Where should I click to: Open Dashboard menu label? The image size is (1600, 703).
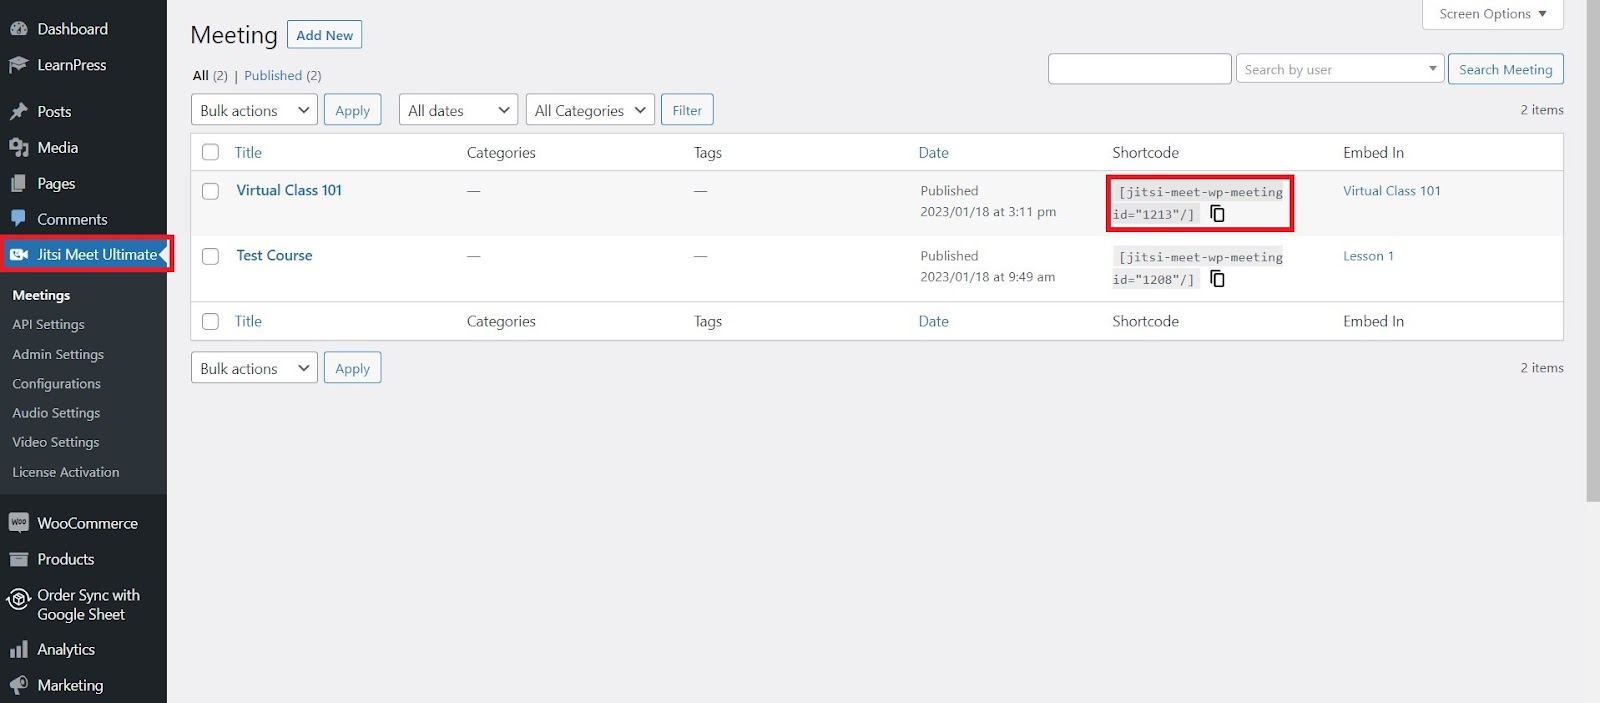coord(72,29)
